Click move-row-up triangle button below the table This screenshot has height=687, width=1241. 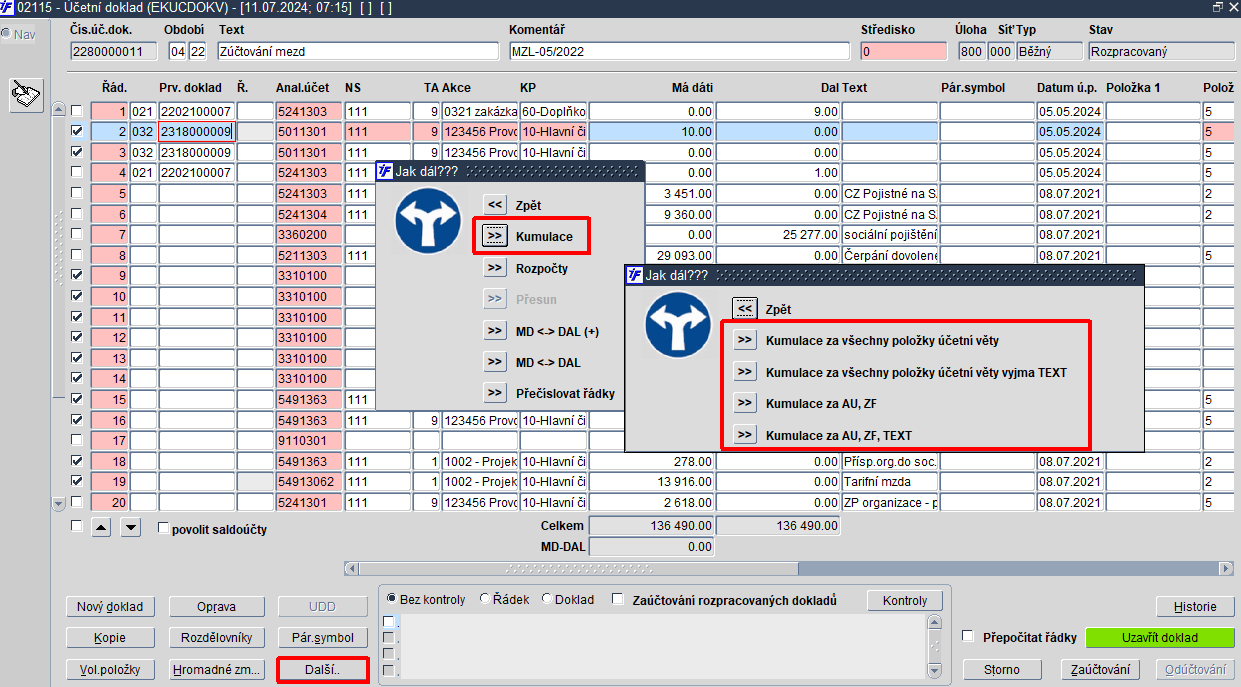[101, 528]
